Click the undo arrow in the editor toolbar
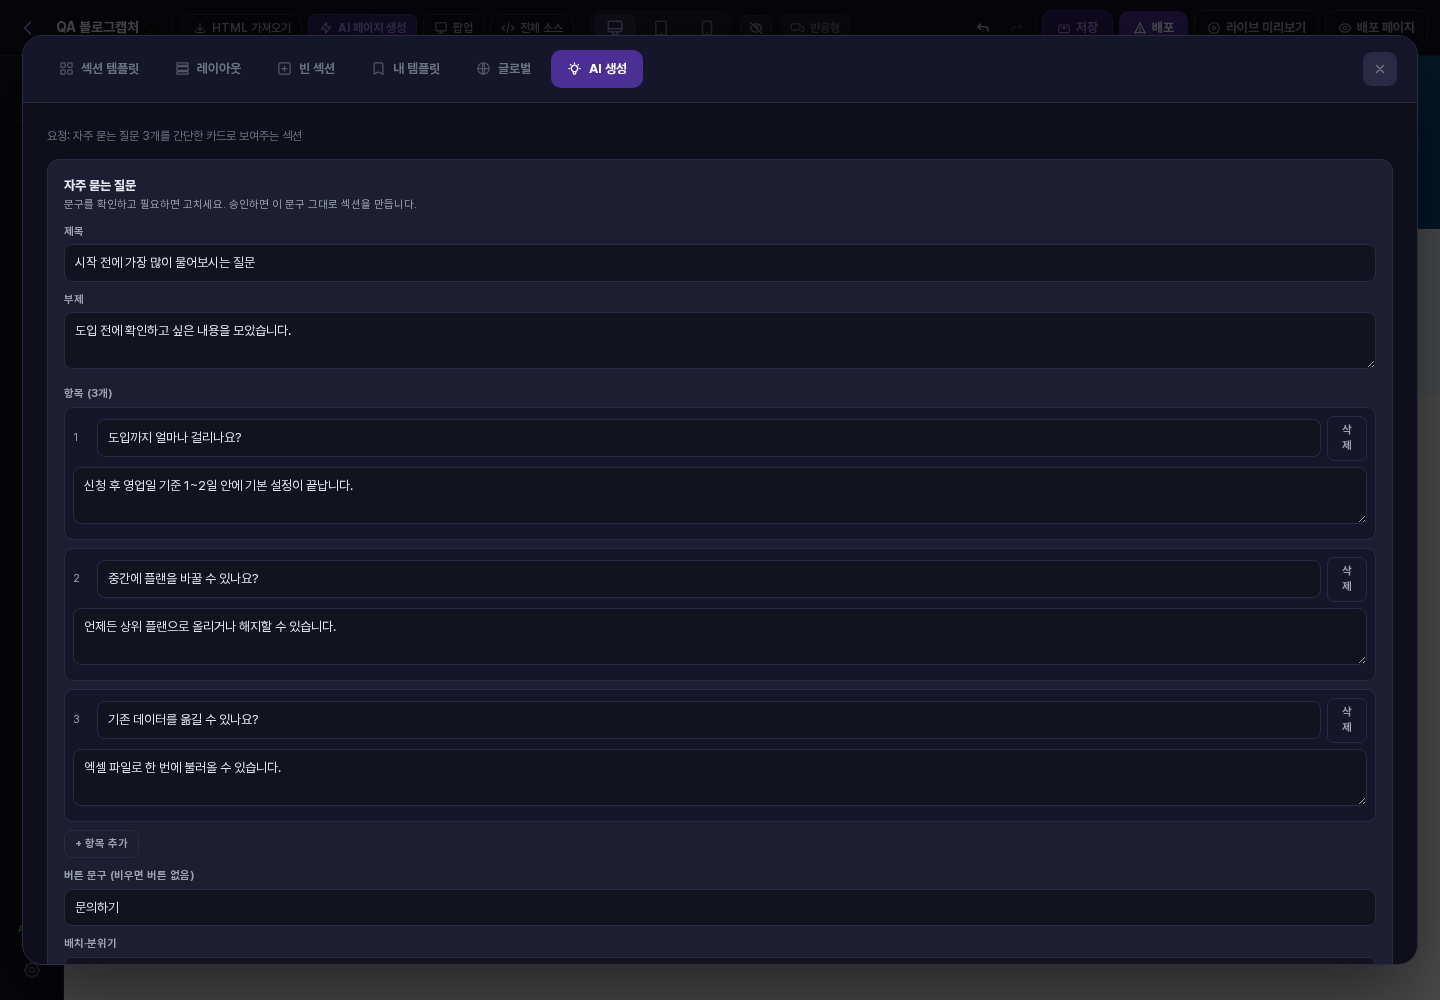The width and height of the screenshot is (1440, 1000). click(983, 28)
